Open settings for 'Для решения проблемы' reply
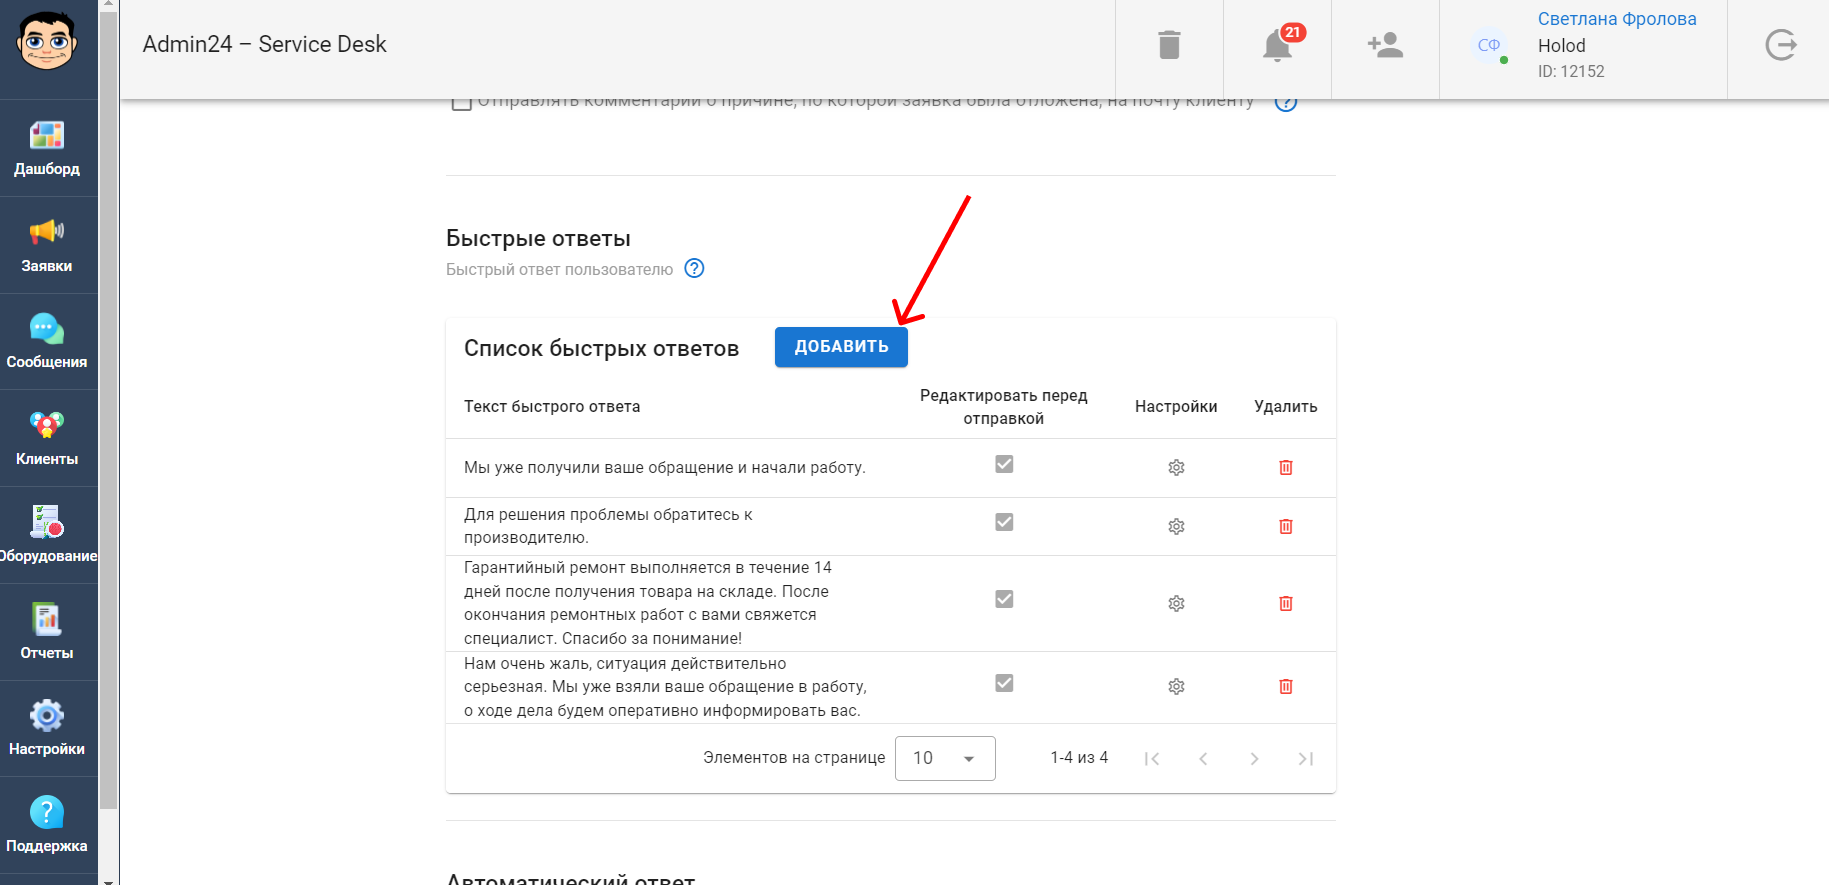This screenshot has width=1829, height=885. coord(1176,527)
